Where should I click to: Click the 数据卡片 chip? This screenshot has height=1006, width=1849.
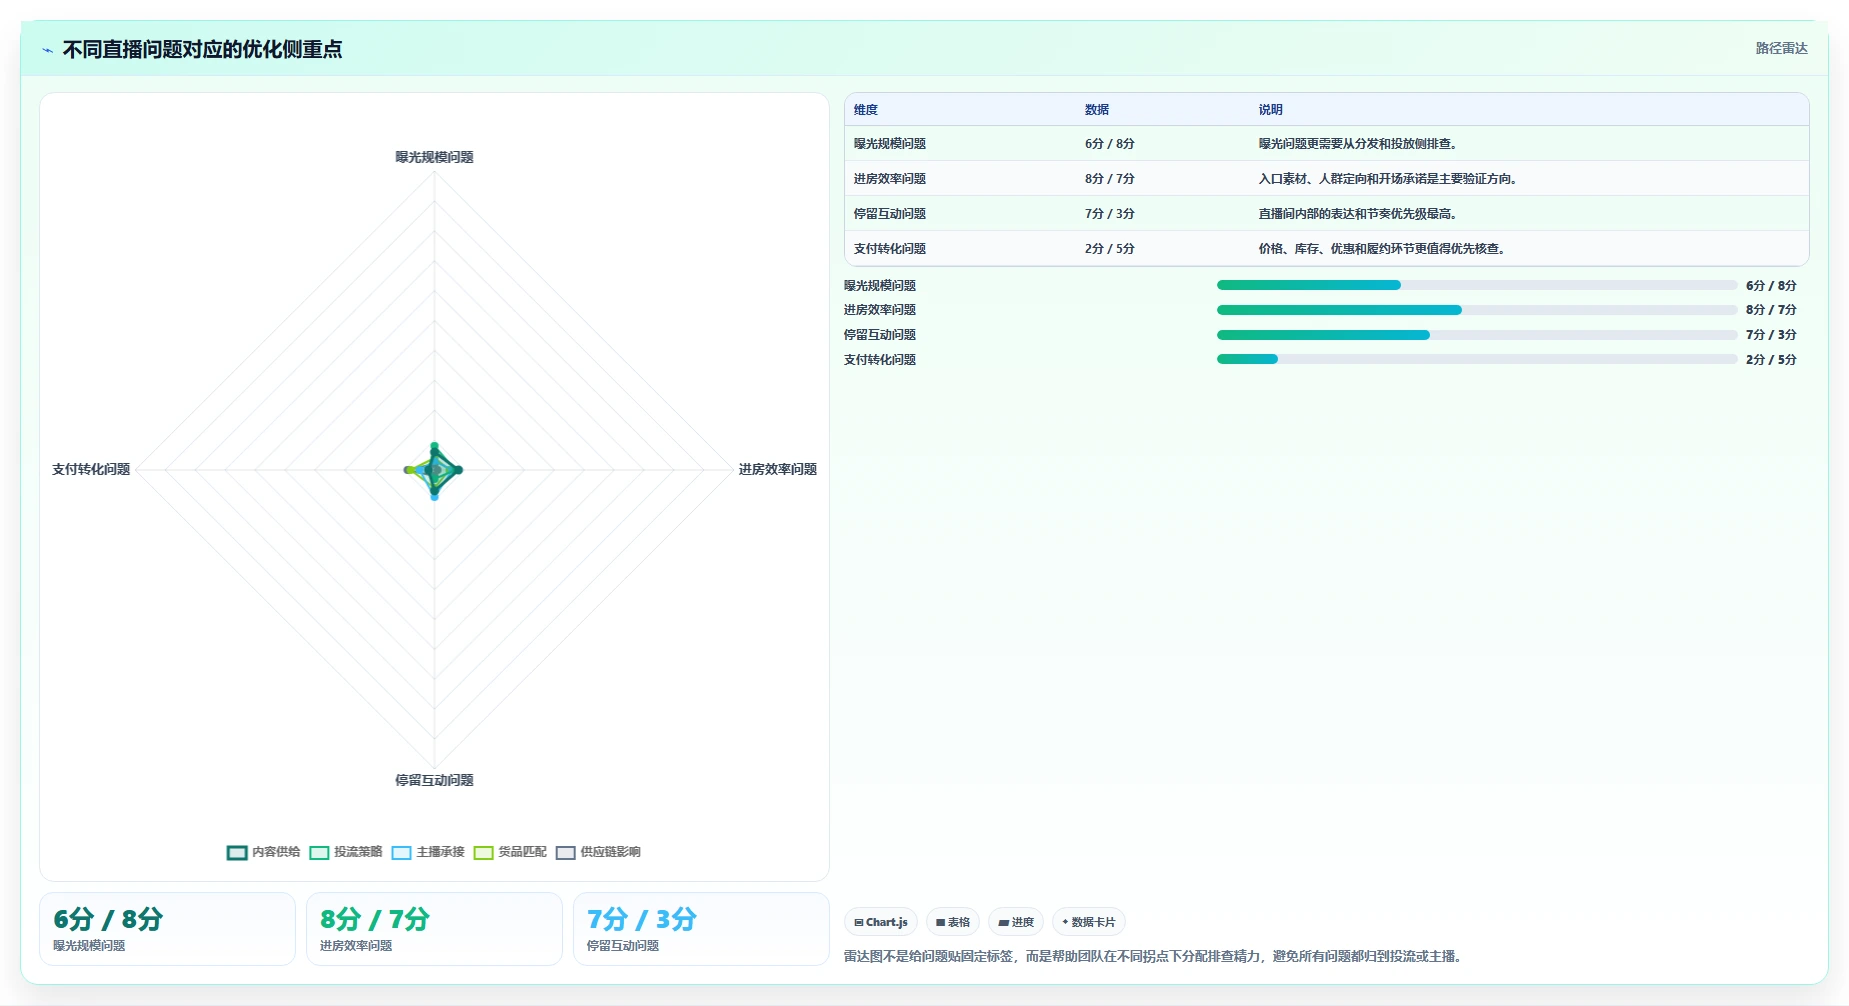pos(1089,922)
